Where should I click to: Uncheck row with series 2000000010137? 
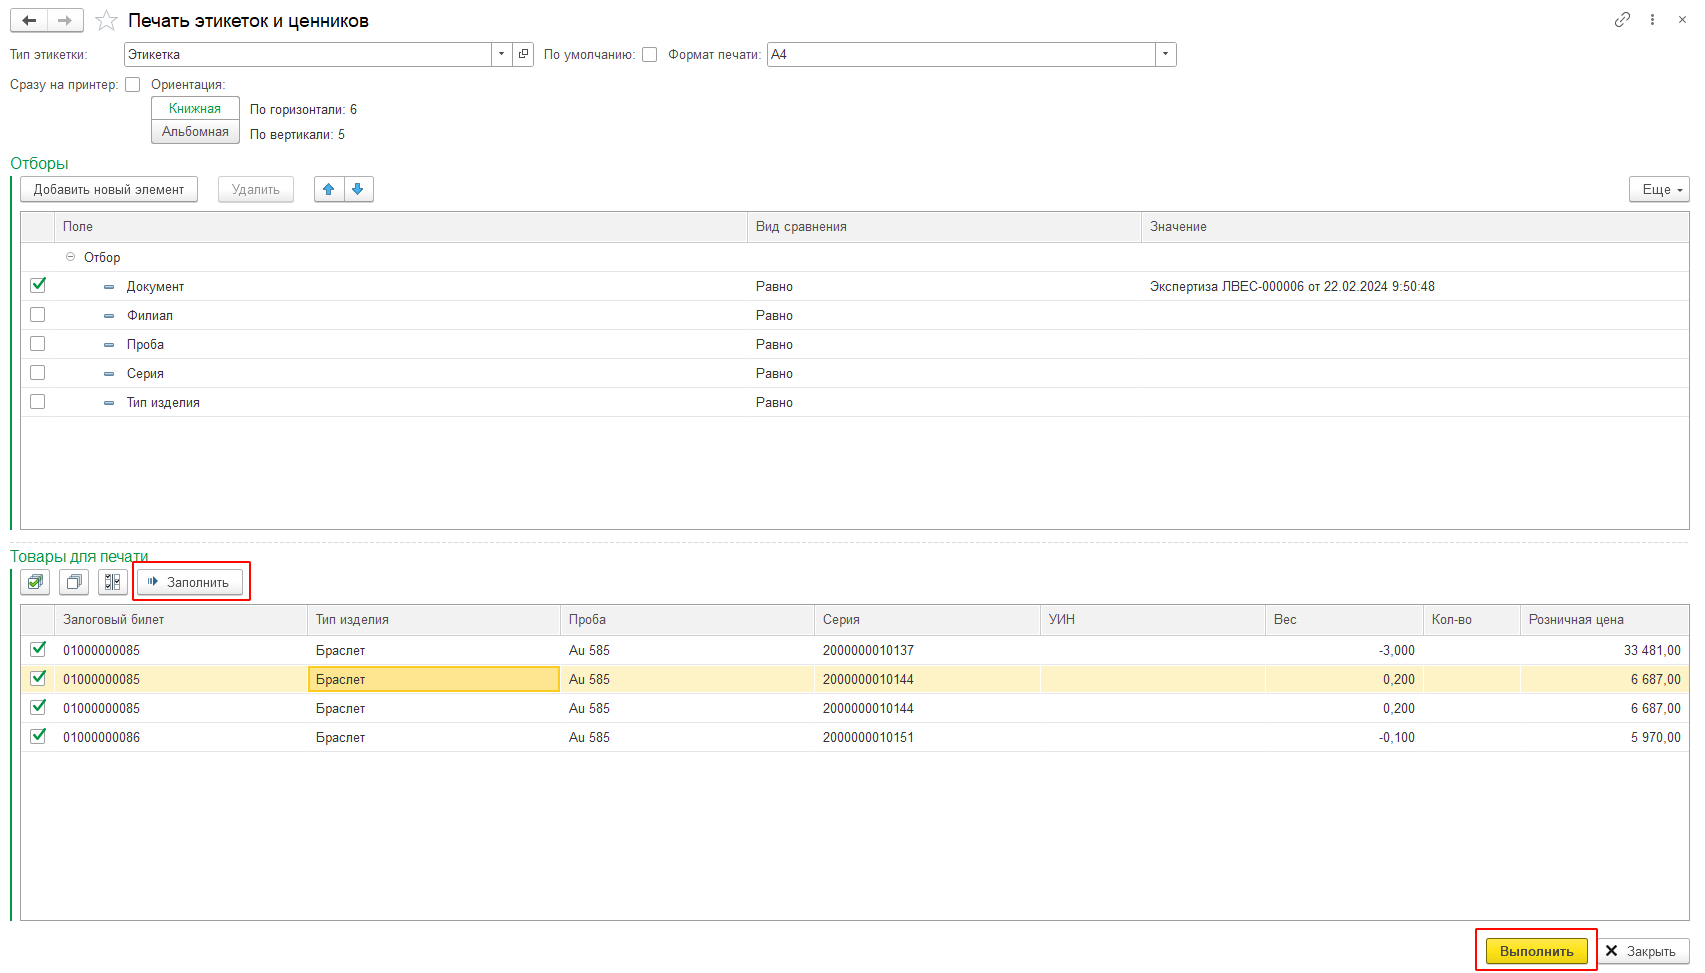click(x=38, y=649)
